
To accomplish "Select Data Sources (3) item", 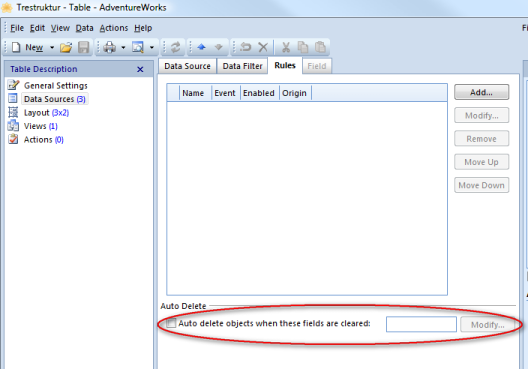I will click(55, 99).
